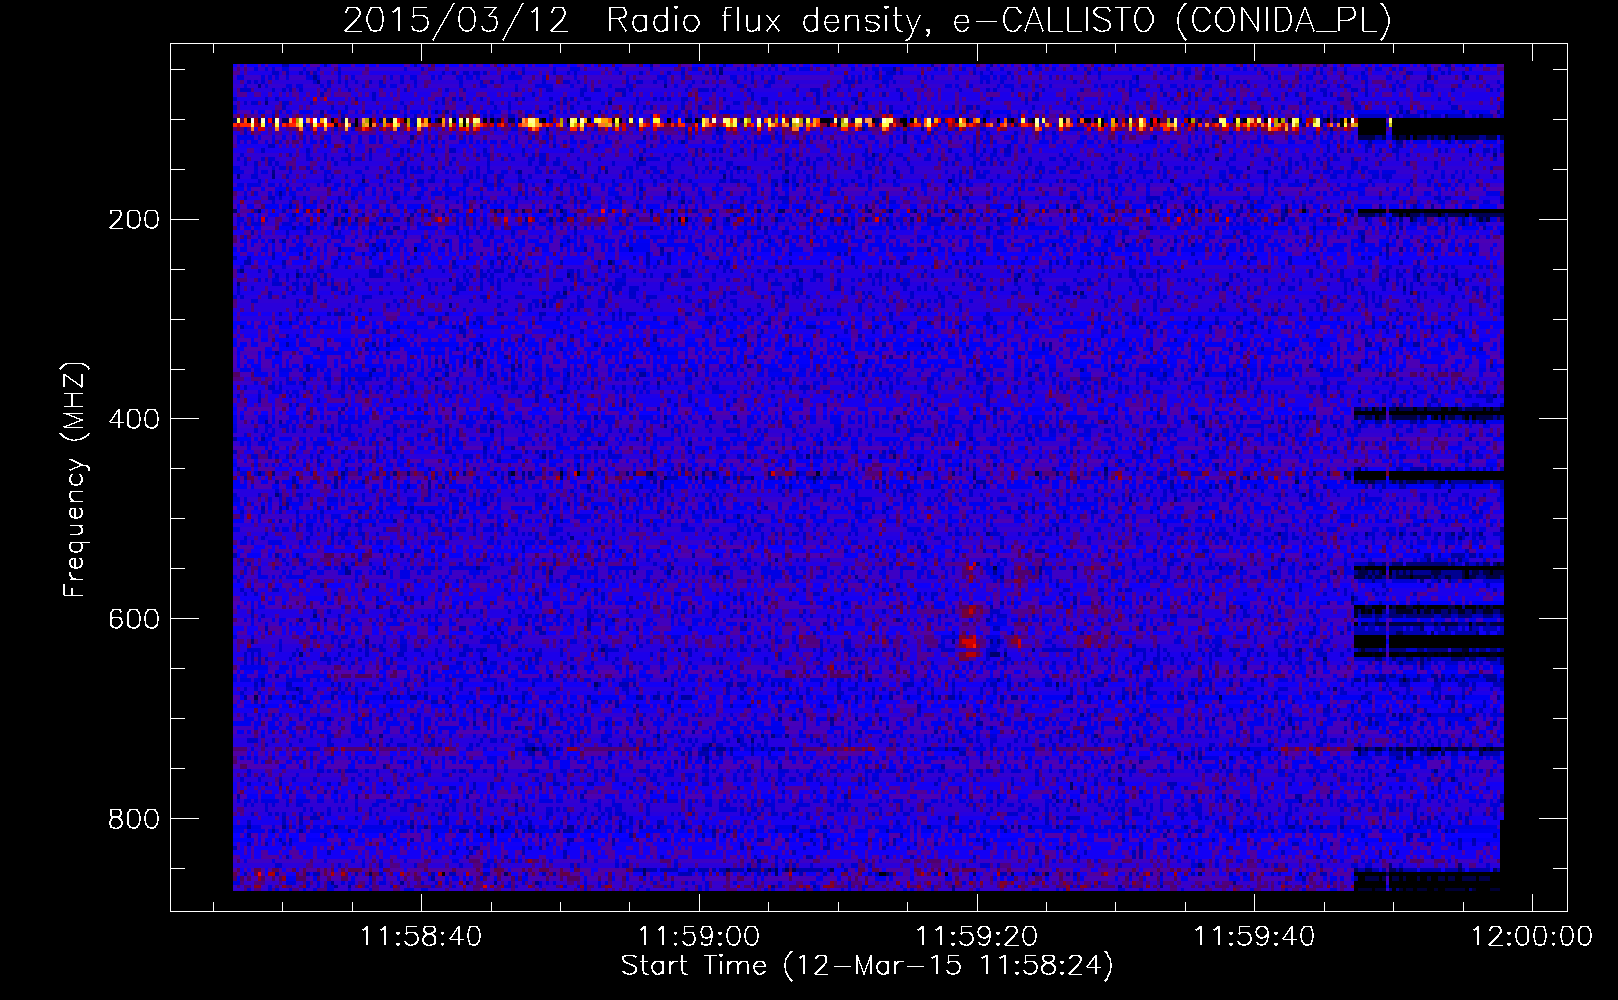Click the 800 MHz frequency tick label

134,819
